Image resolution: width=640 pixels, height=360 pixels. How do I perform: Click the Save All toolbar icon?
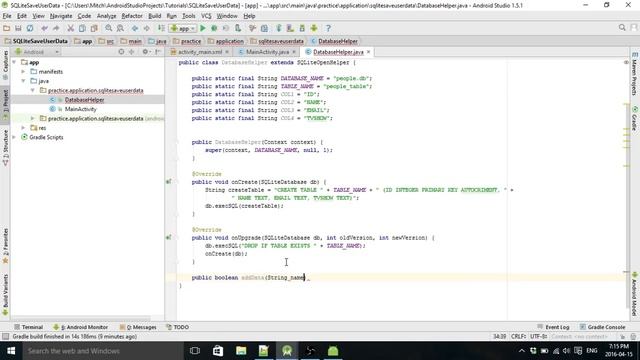tap(18, 28)
